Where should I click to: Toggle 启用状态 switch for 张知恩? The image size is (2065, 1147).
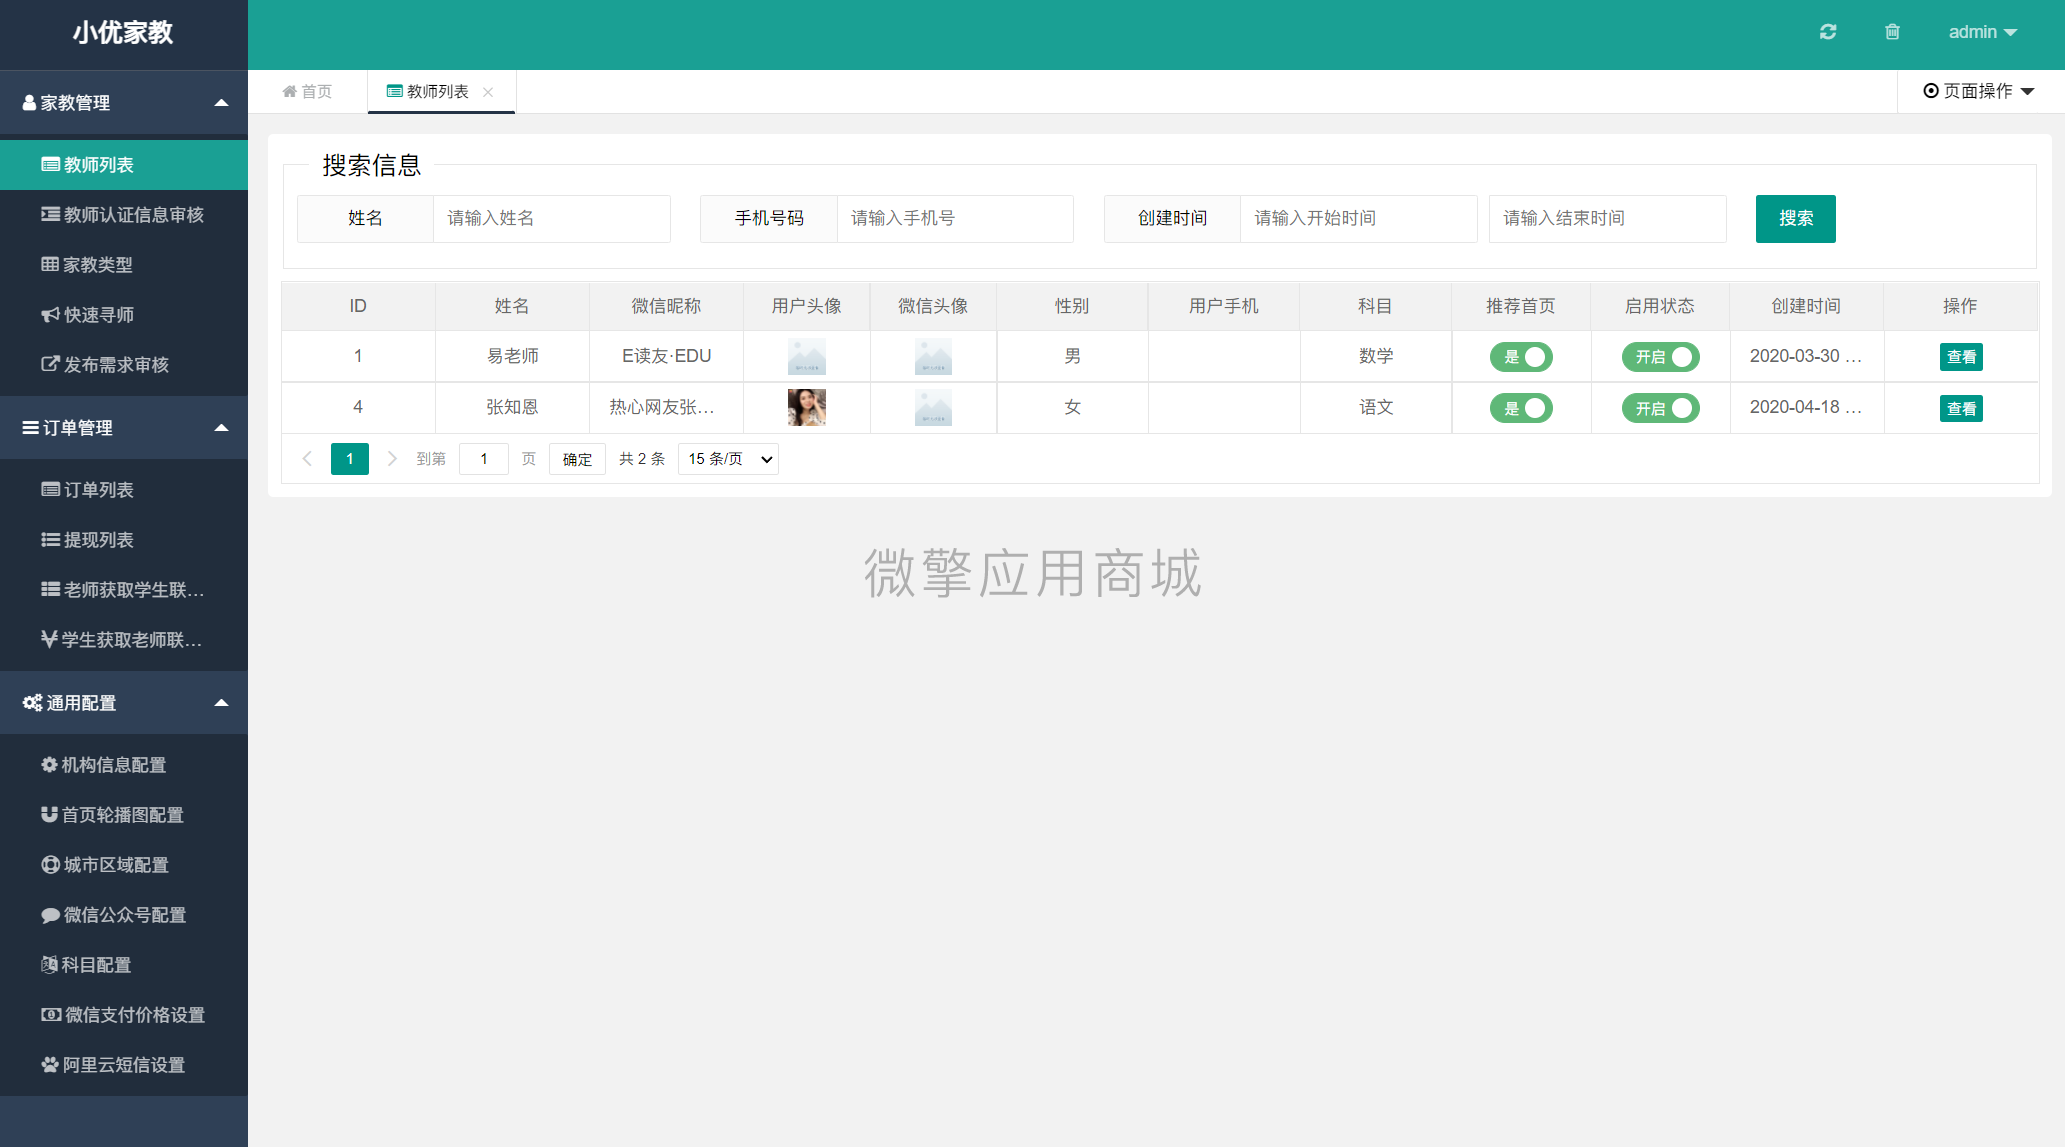[1661, 407]
